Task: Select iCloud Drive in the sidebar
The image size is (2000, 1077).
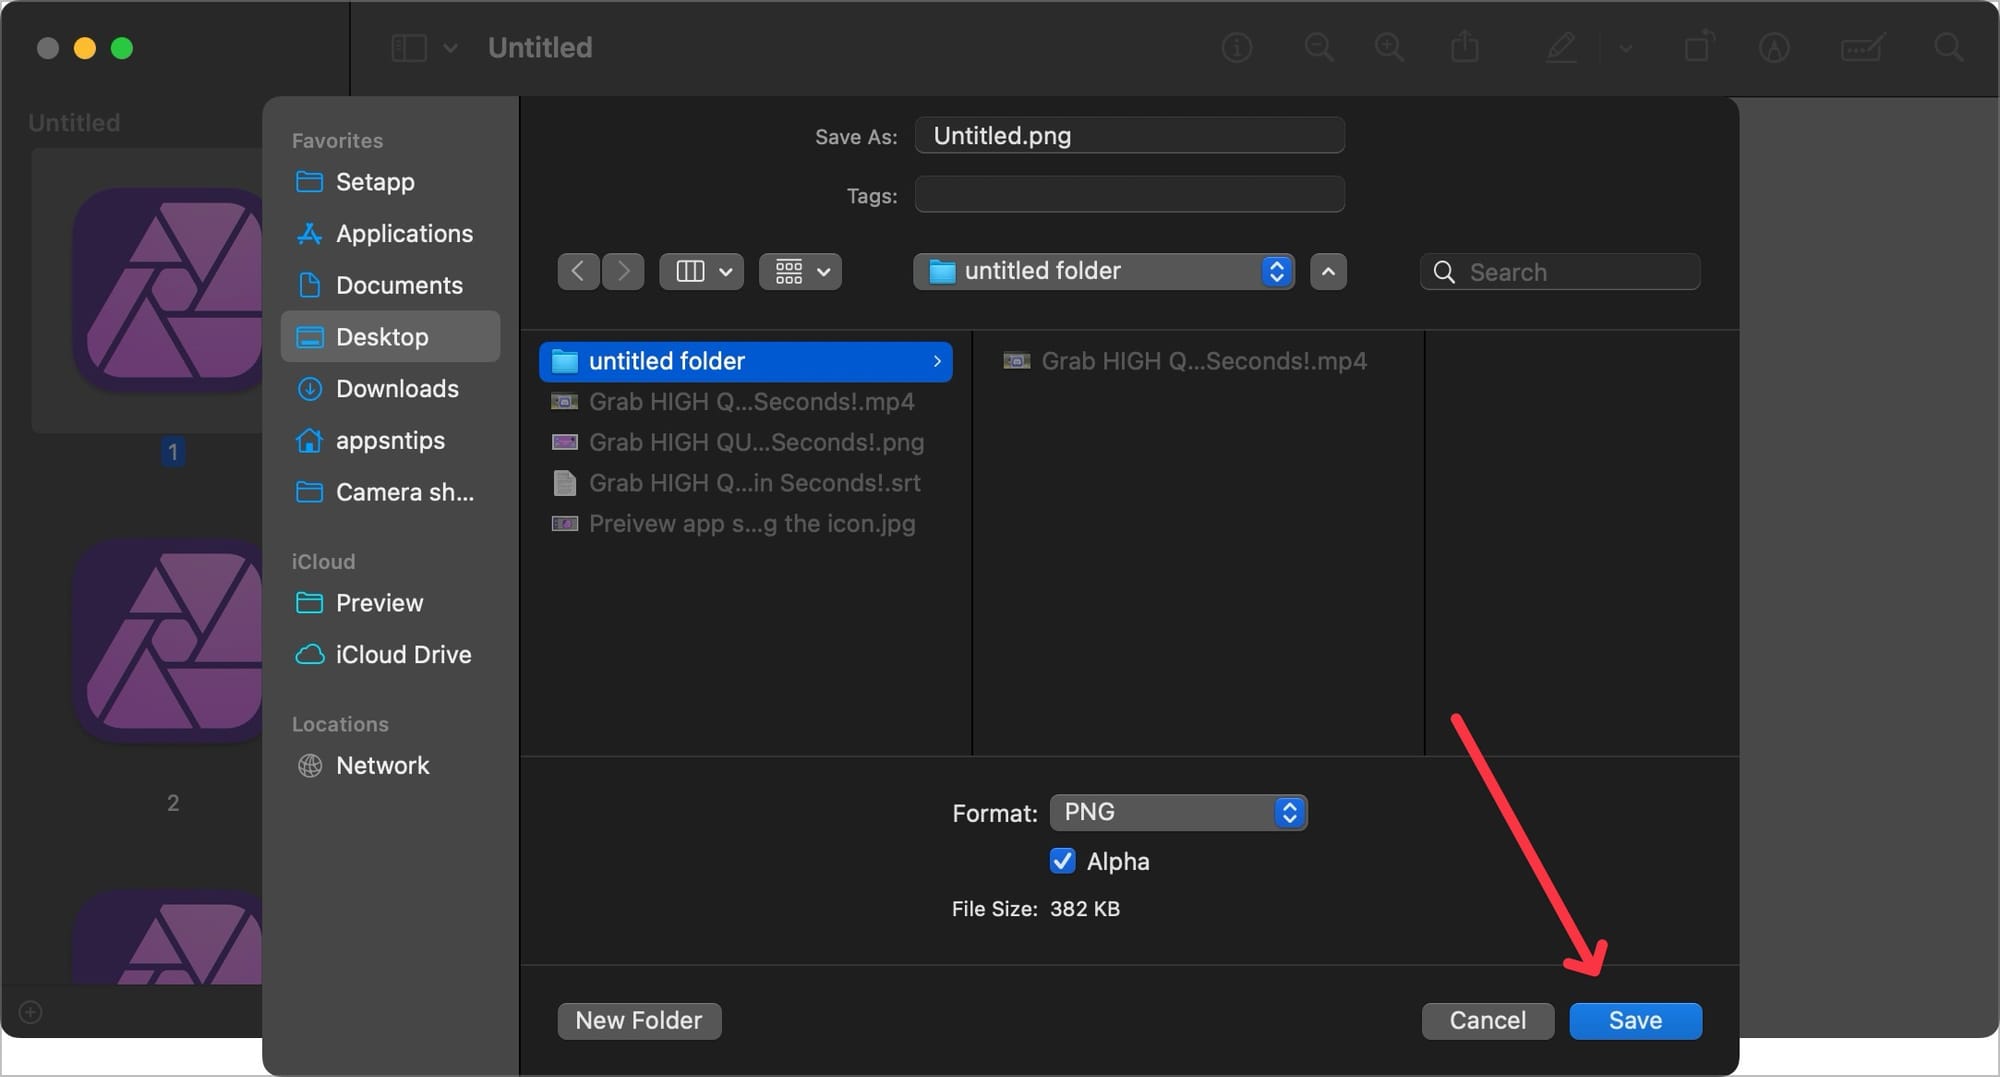Action: [402, 654]
